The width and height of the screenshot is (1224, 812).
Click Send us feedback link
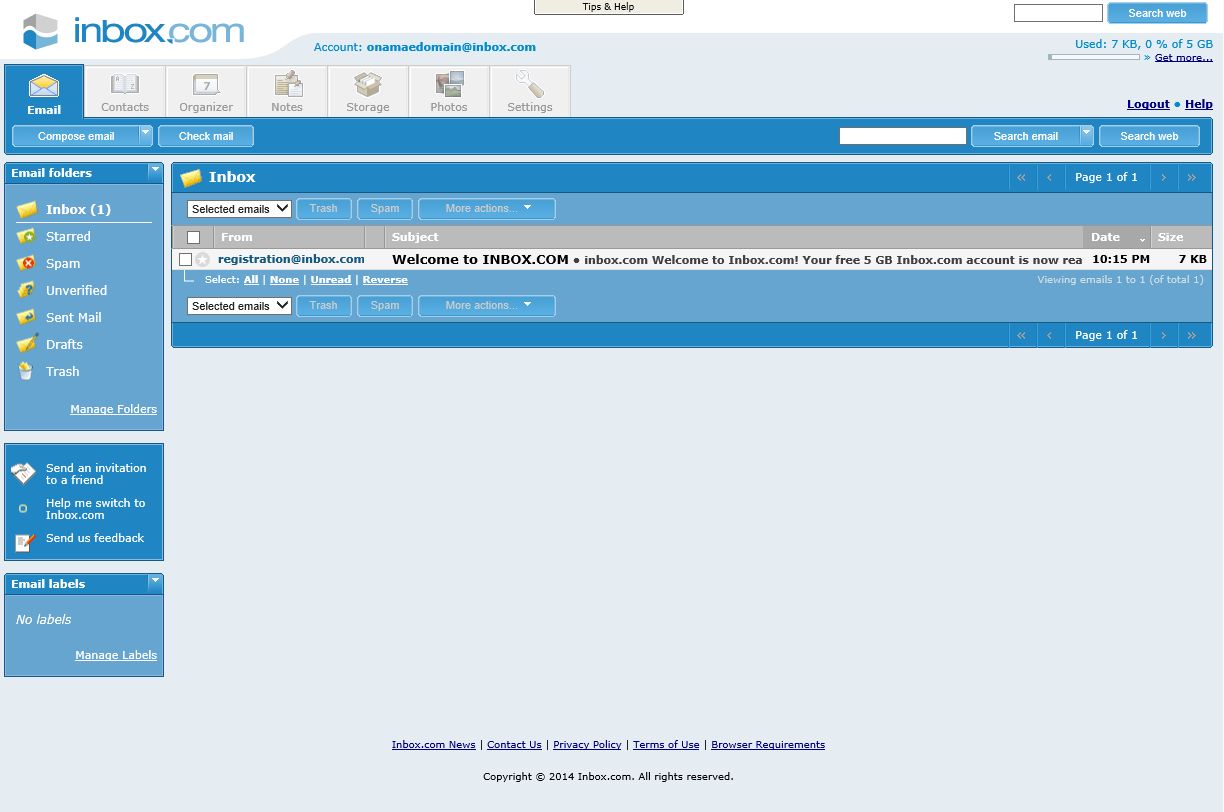(95, 538)
